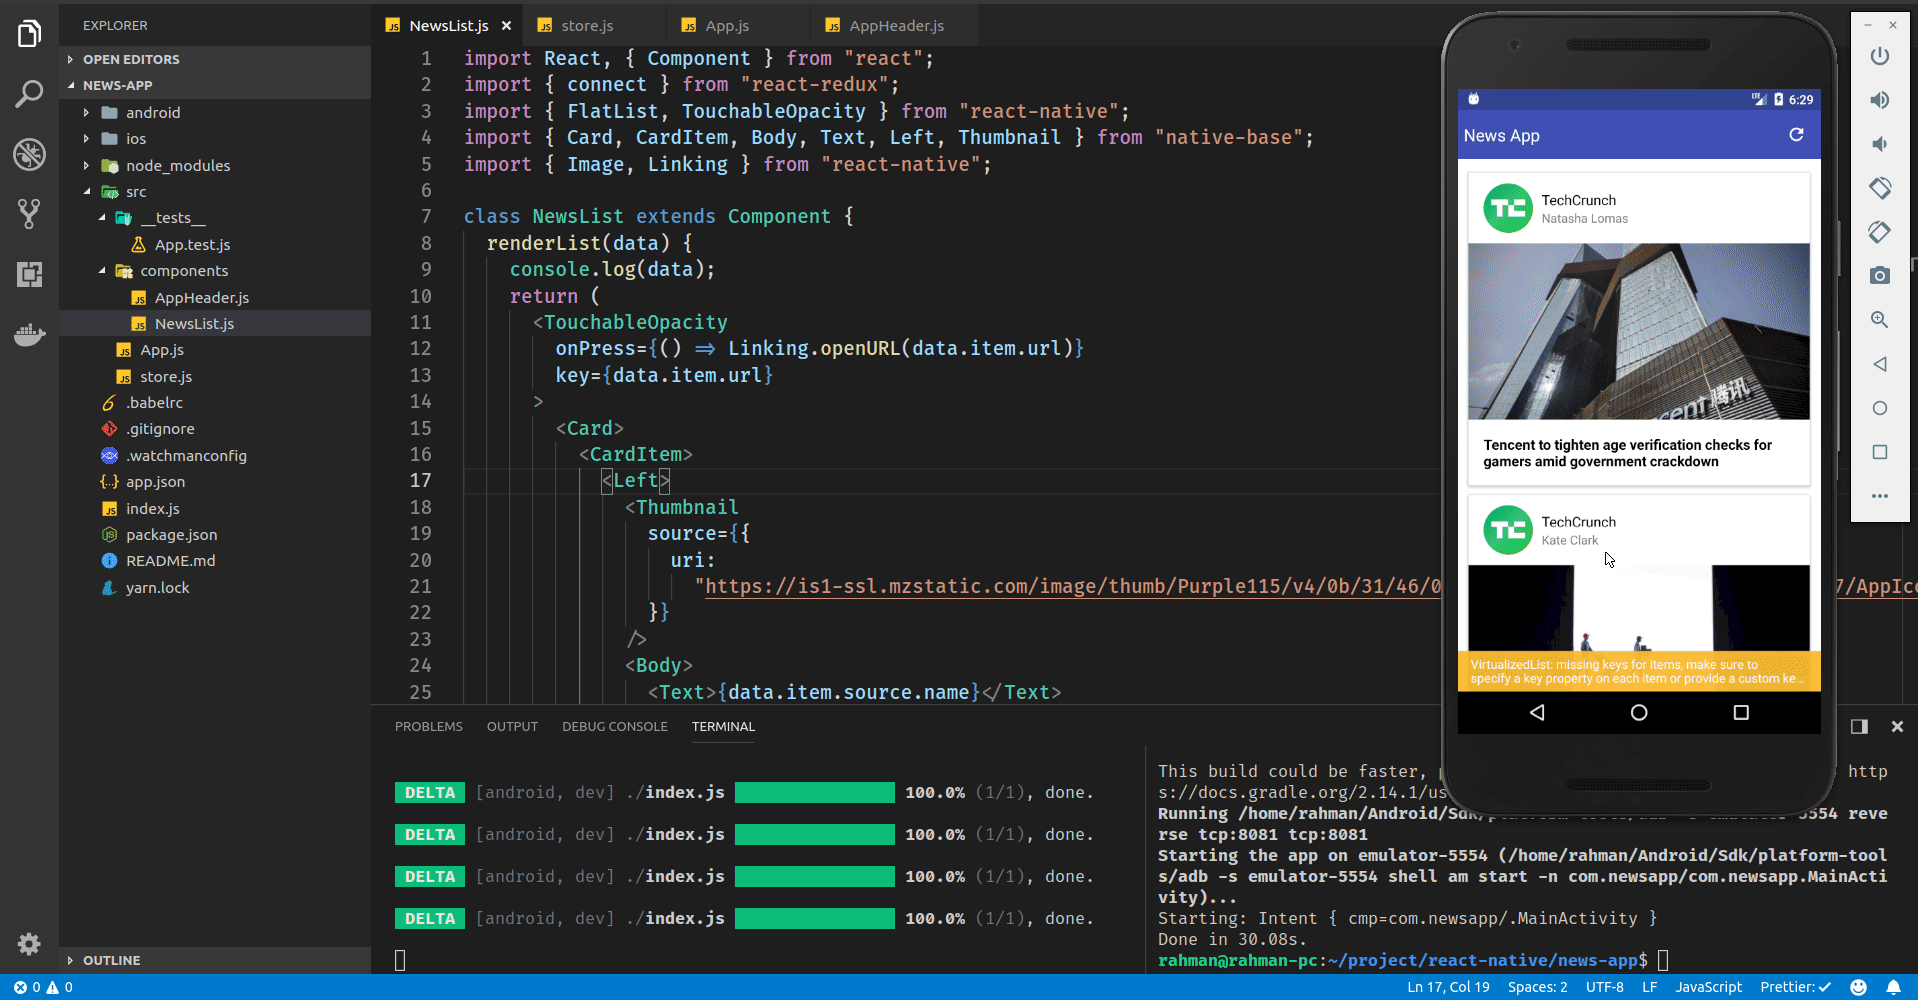Open the Docker view in activity bar
This screenshot has height=1000, width=1918.
pos(30,334)
